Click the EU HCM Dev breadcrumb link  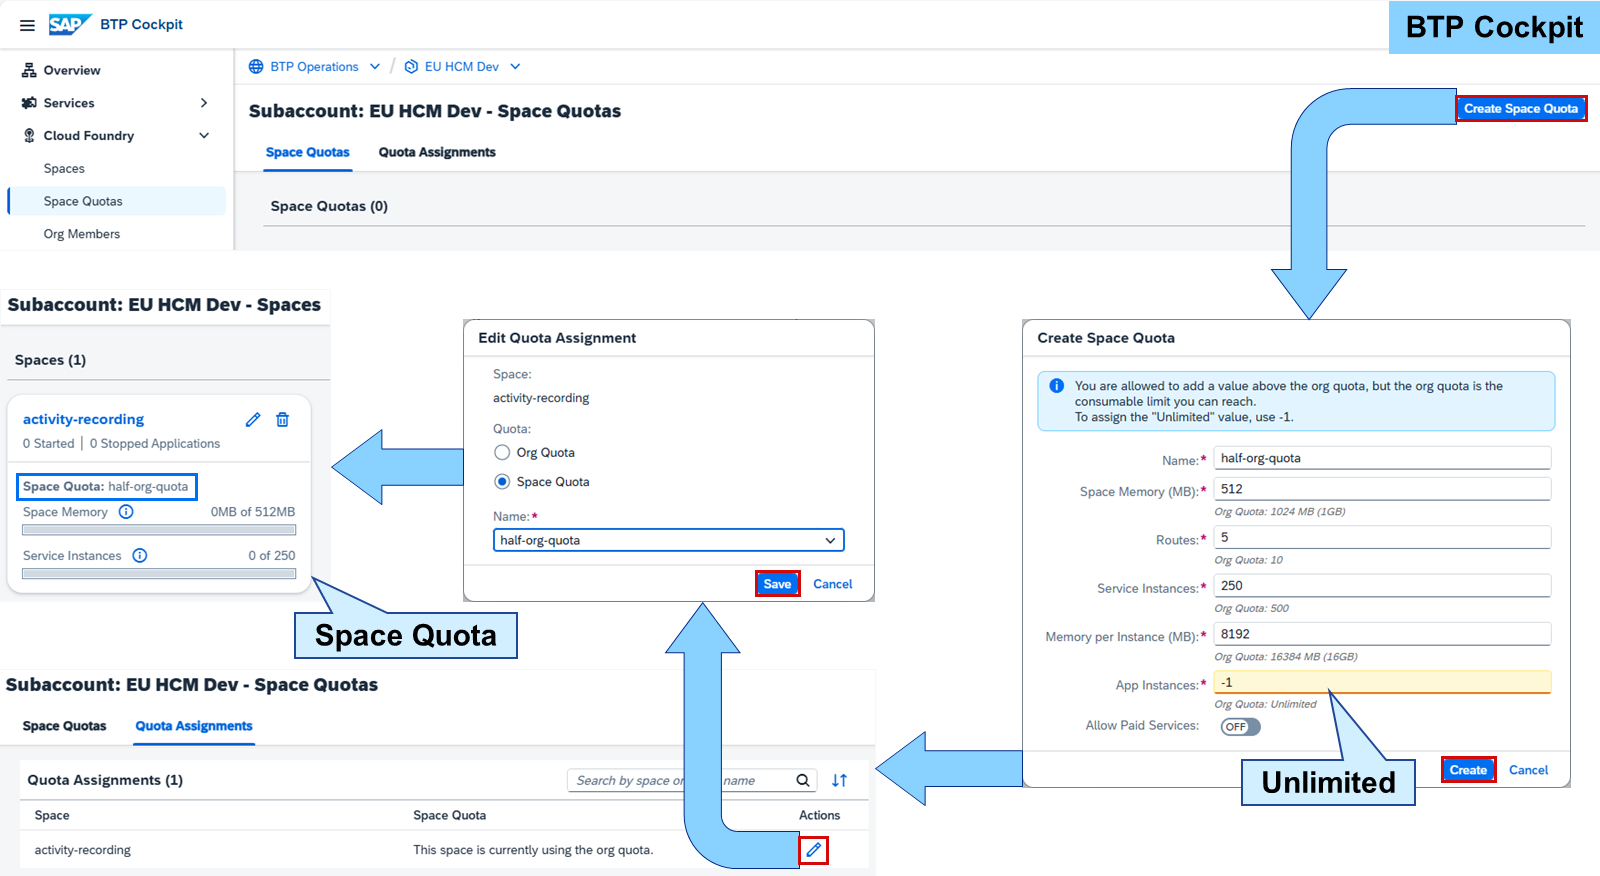462,67
